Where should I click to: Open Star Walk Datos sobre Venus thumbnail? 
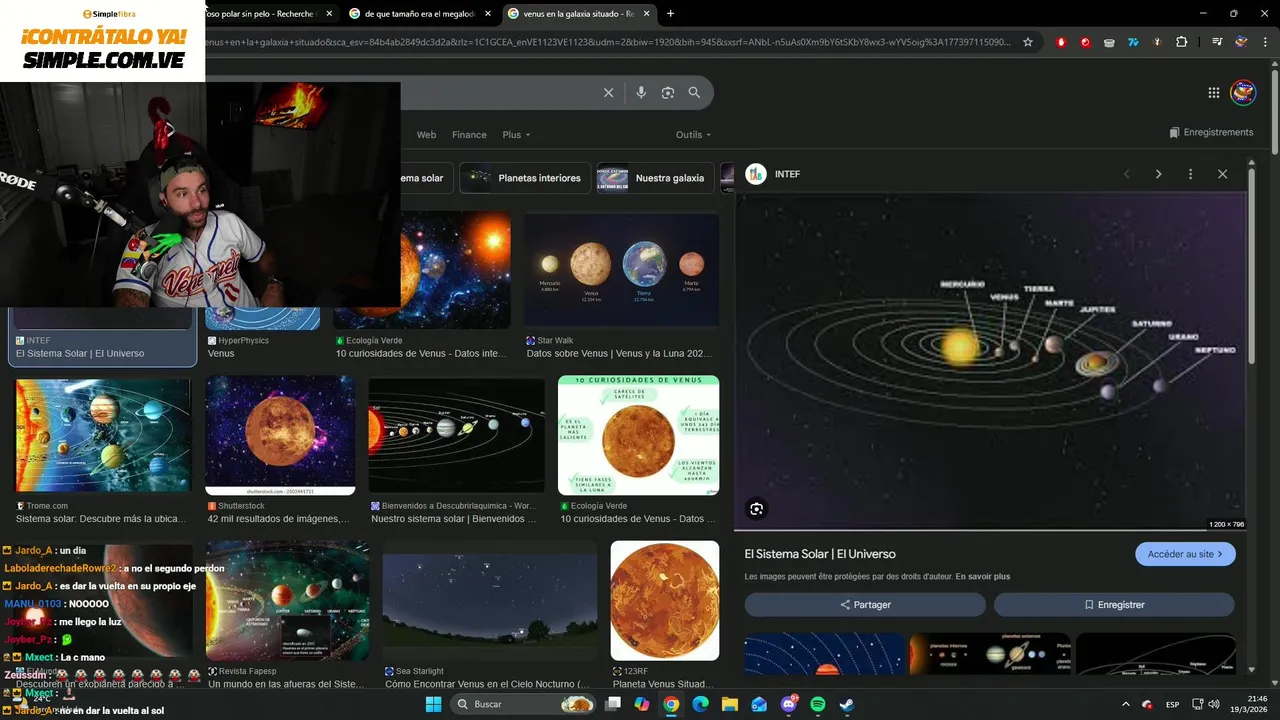[621, 270]
